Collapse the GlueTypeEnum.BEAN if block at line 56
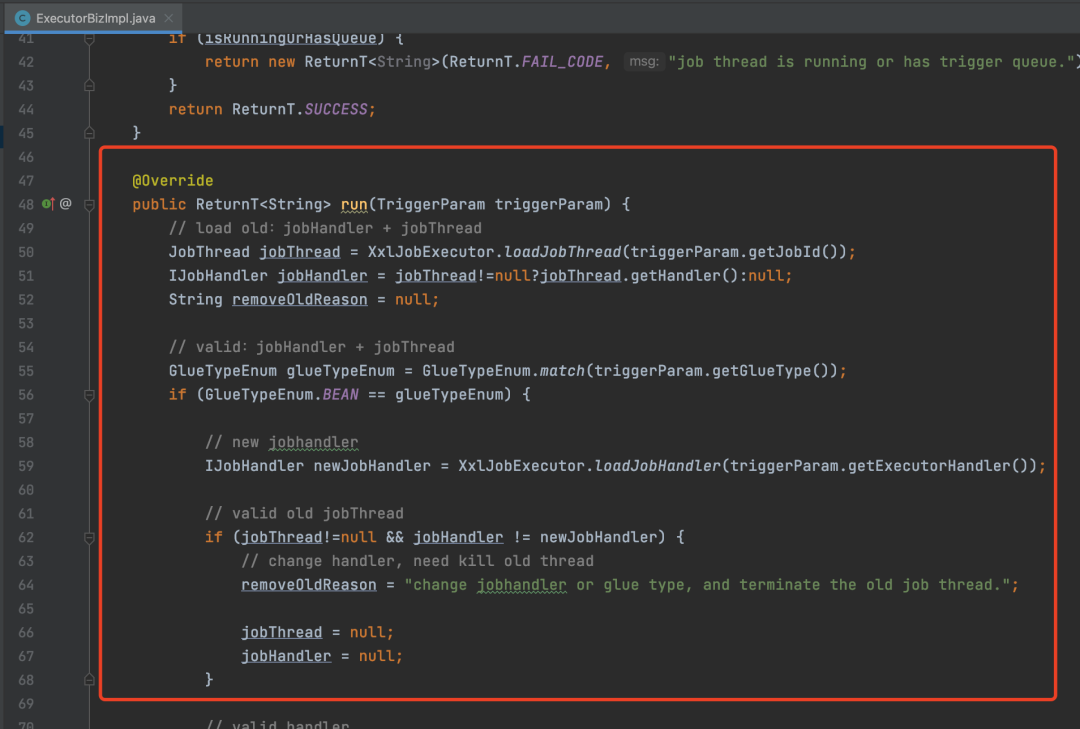 pyautogui.click(x=89, y=395)
